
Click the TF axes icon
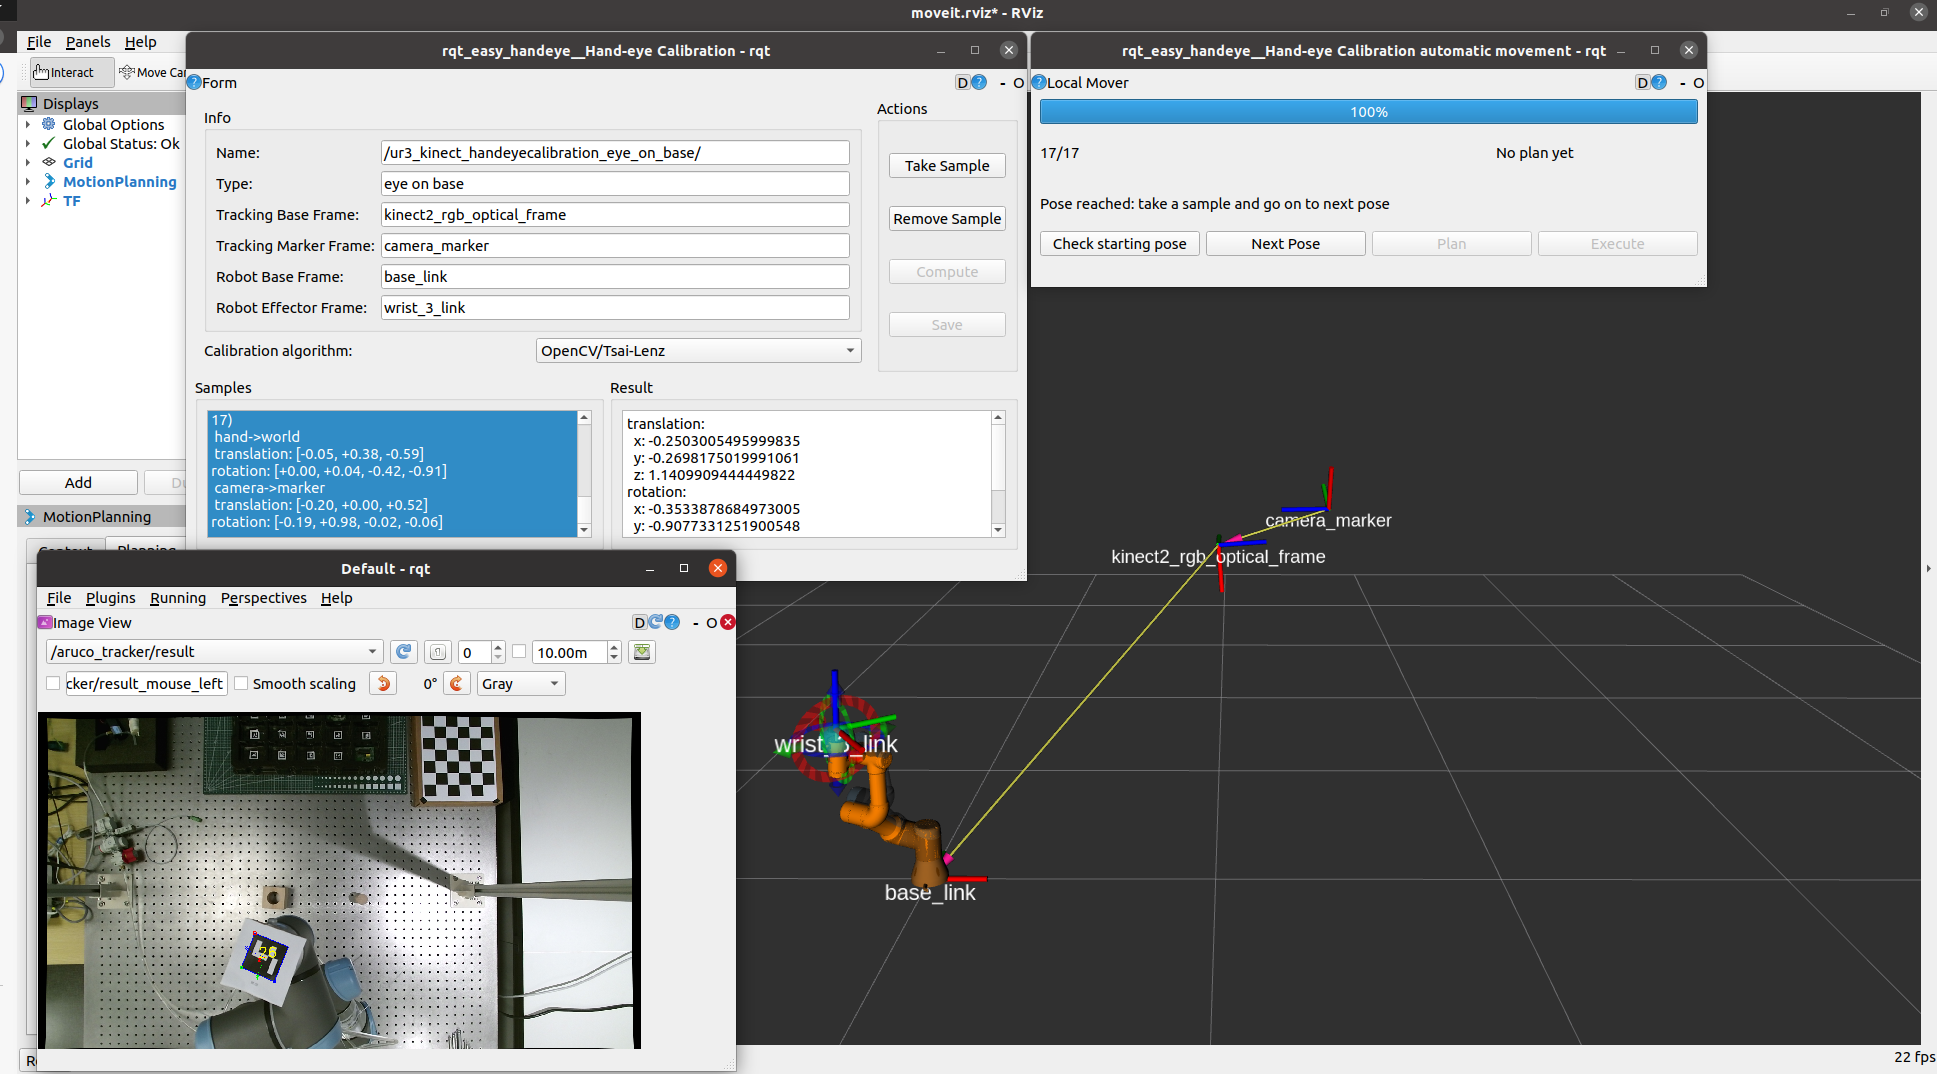click(48, 200)
